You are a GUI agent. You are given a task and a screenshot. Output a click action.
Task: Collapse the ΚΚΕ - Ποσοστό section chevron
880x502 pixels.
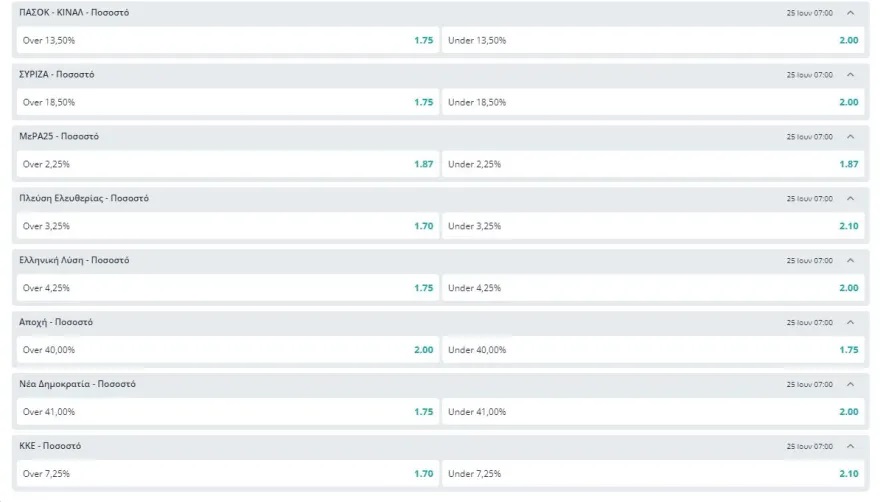[x=850, y=446]
